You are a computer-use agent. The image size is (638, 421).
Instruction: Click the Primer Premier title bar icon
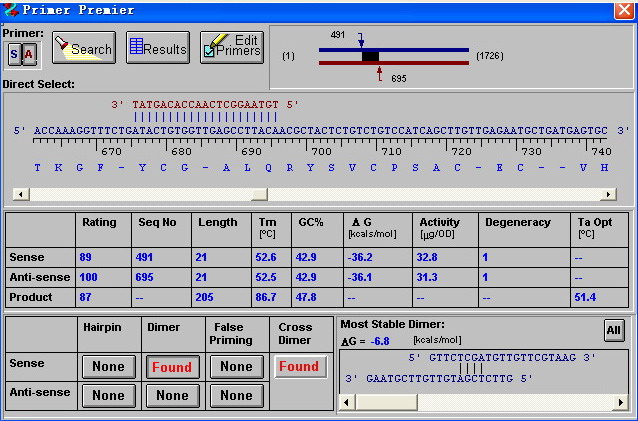(x=10, y=9)
